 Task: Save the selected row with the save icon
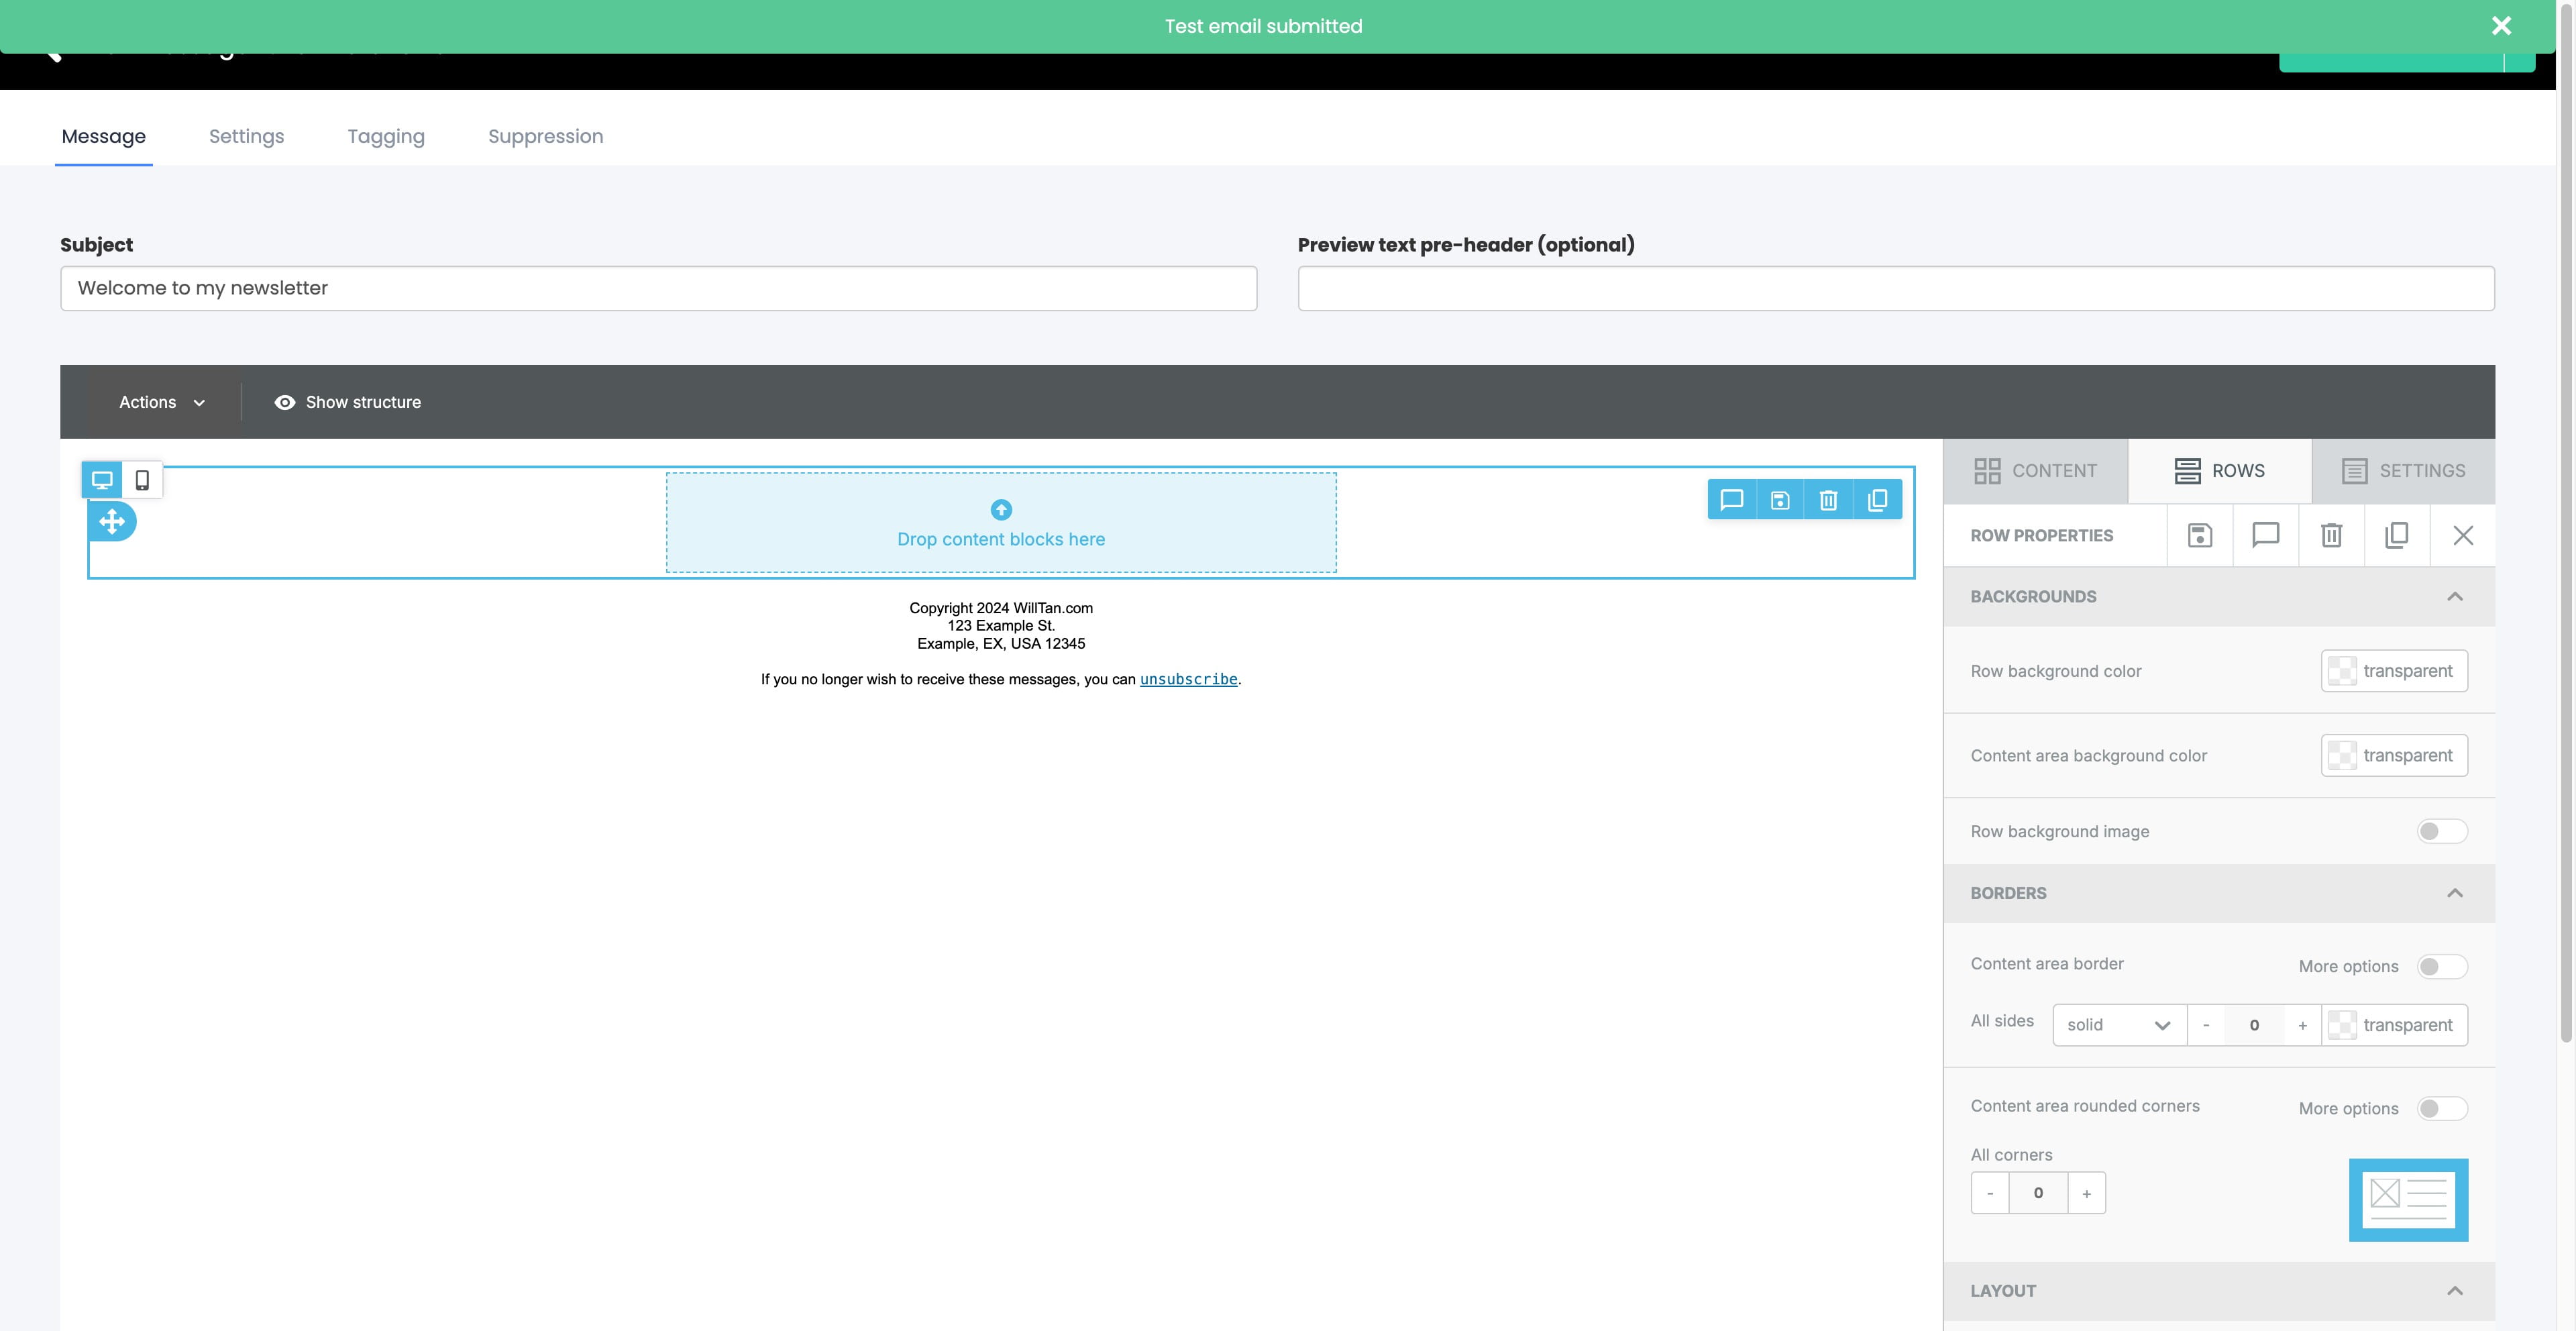(1780, 499)
